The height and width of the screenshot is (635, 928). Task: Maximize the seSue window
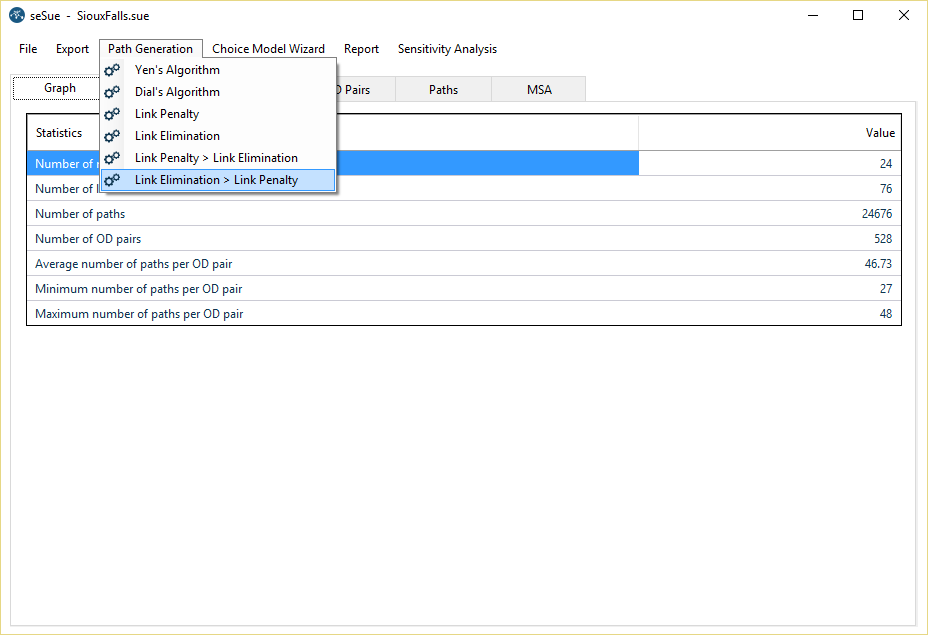(x=858, y=16)
